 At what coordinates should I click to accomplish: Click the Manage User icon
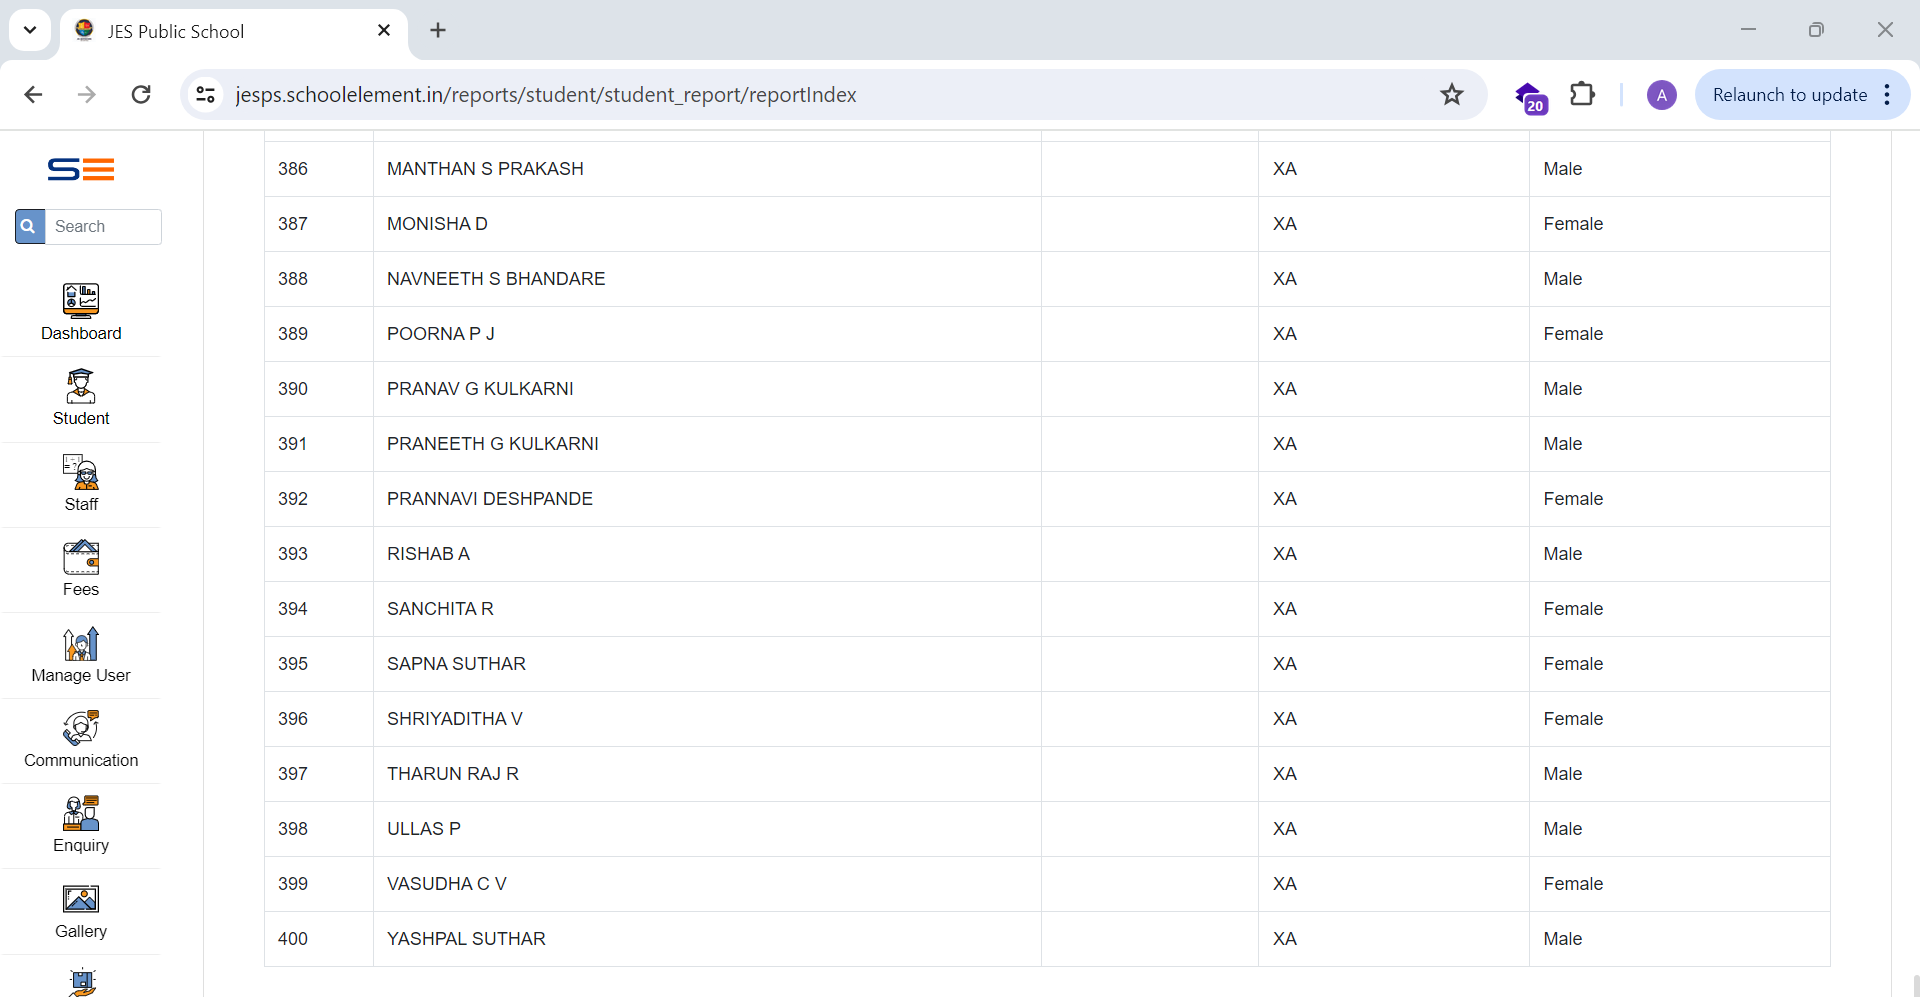[x=81, y=644]
